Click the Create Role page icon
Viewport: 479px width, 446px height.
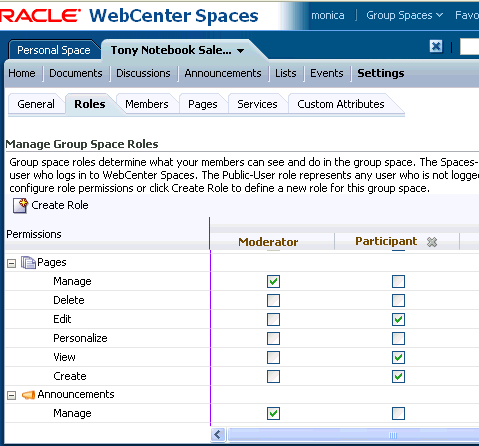coord(20,205)
